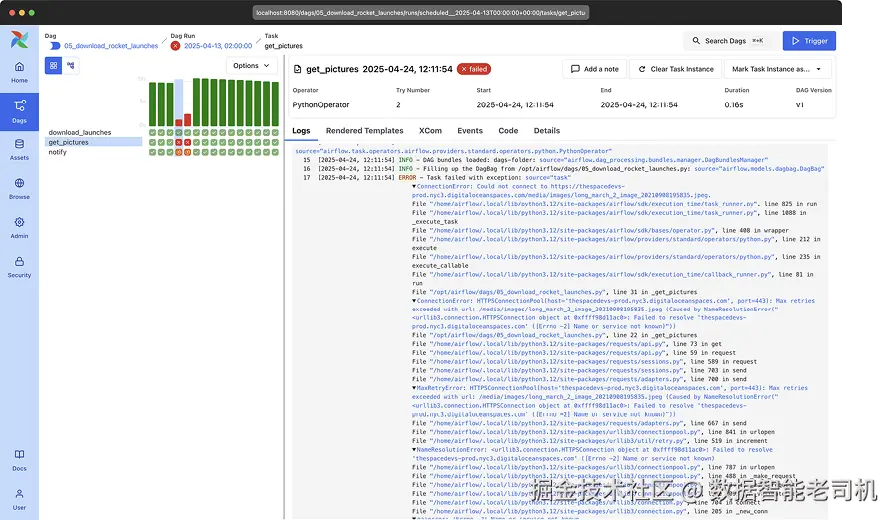Click the Airflow pinwheel logo
The width and height of the screenshot is (894, 520).
coord(19,39)
